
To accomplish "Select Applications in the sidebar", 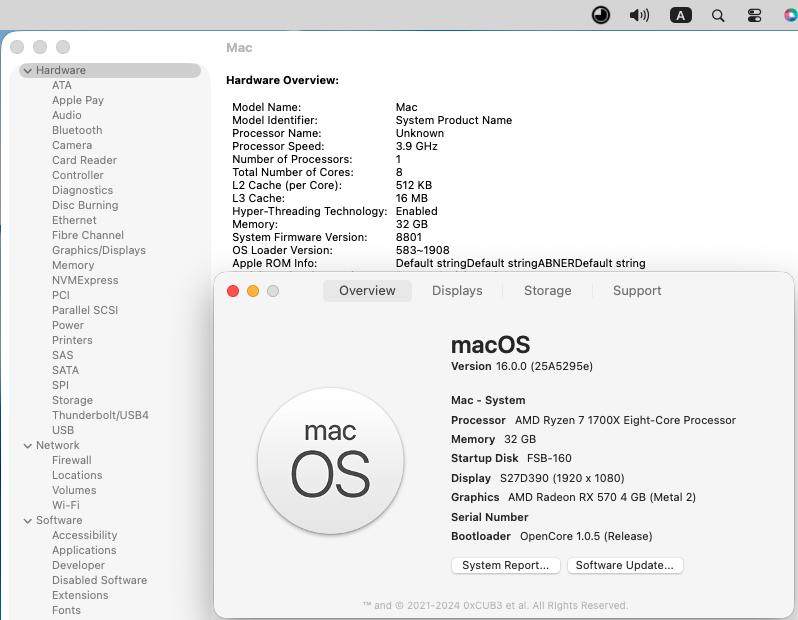I will pos(84,550).
